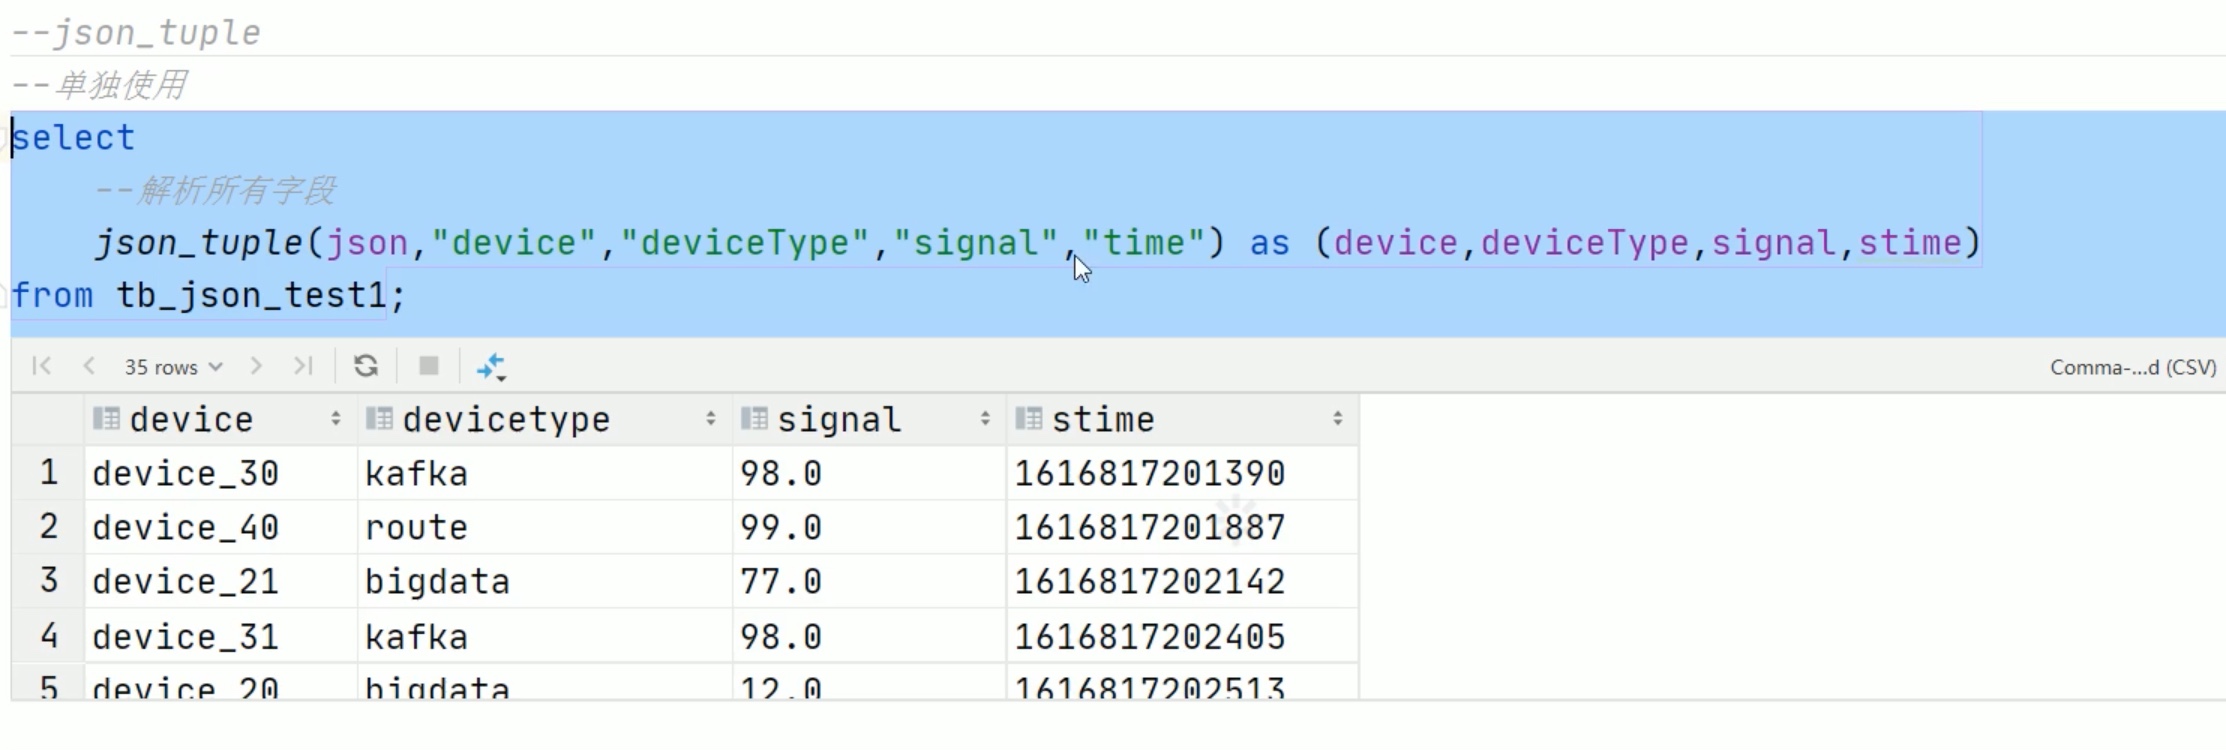Viewport: 2226px width, 750px height.
Task: Select row number 1
Action: pos(48,473)
